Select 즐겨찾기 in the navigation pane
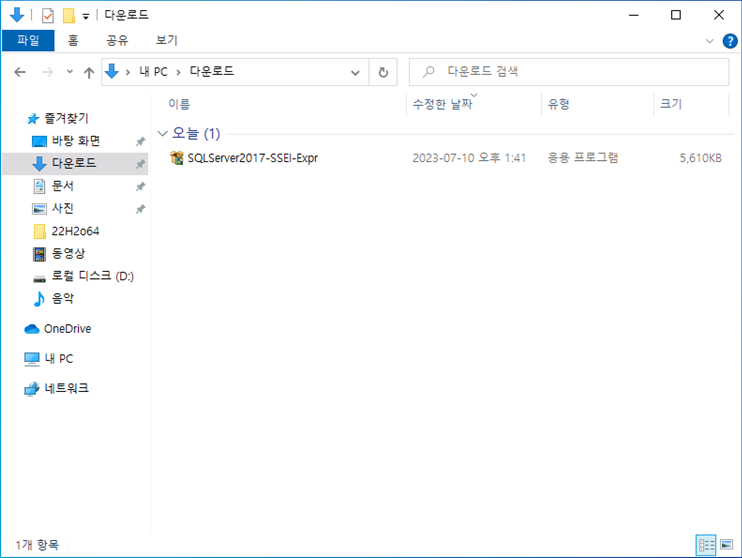Image resolution: width=742 pixels, height=558 pixels. coord(66,118)
